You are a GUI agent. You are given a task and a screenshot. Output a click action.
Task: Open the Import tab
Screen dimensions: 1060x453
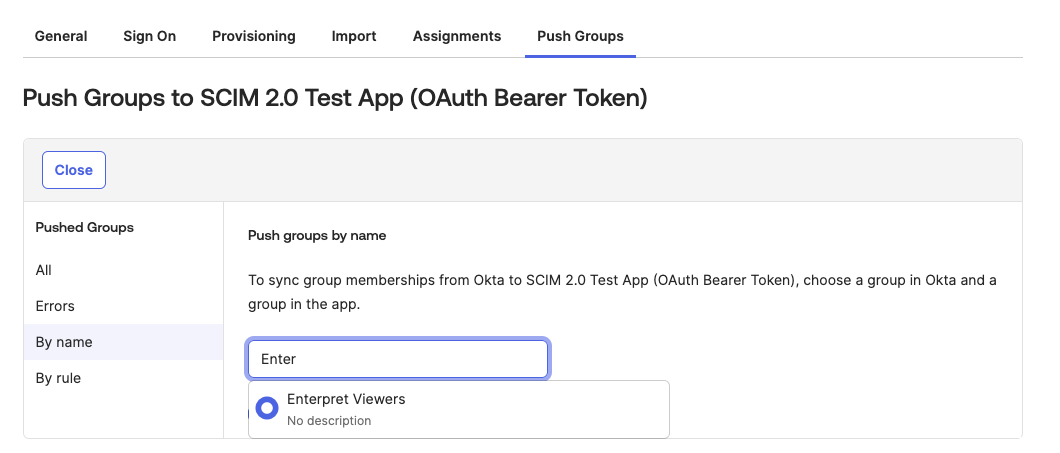coord(354,37)
